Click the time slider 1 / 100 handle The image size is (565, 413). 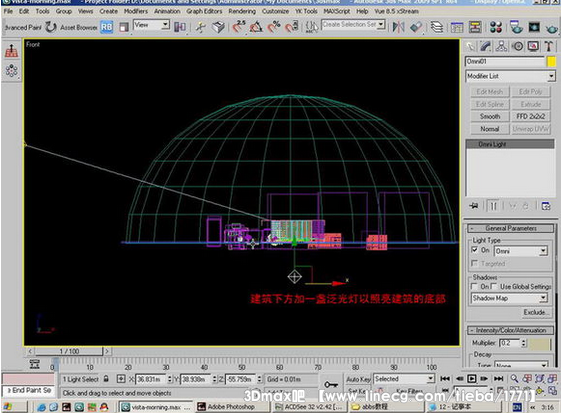pyautogui.click(x=69, y=351)
